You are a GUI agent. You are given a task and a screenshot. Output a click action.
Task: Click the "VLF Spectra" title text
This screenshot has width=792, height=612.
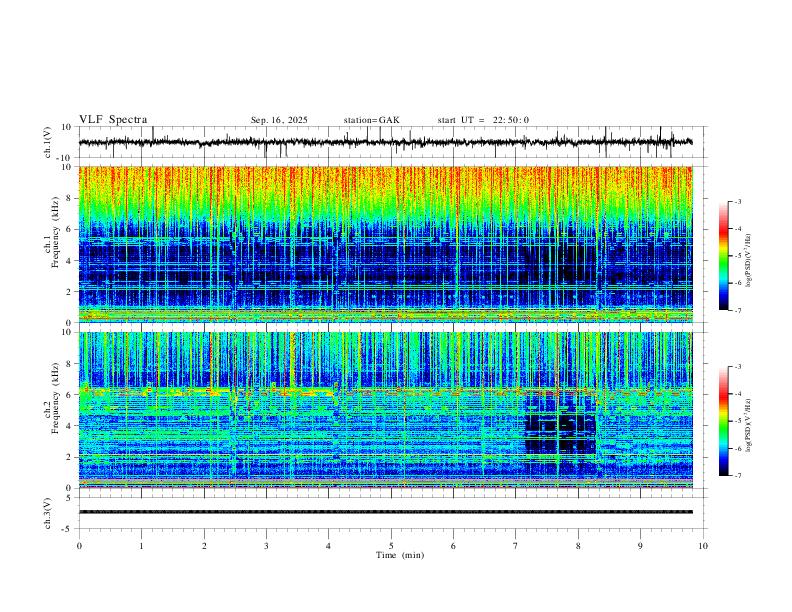tap(113, 120)
